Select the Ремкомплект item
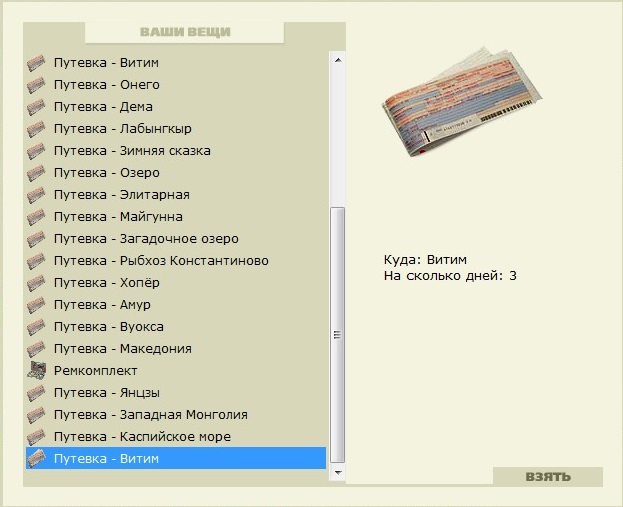The width and height of the screenshot is (623, 507). (176, 371)
